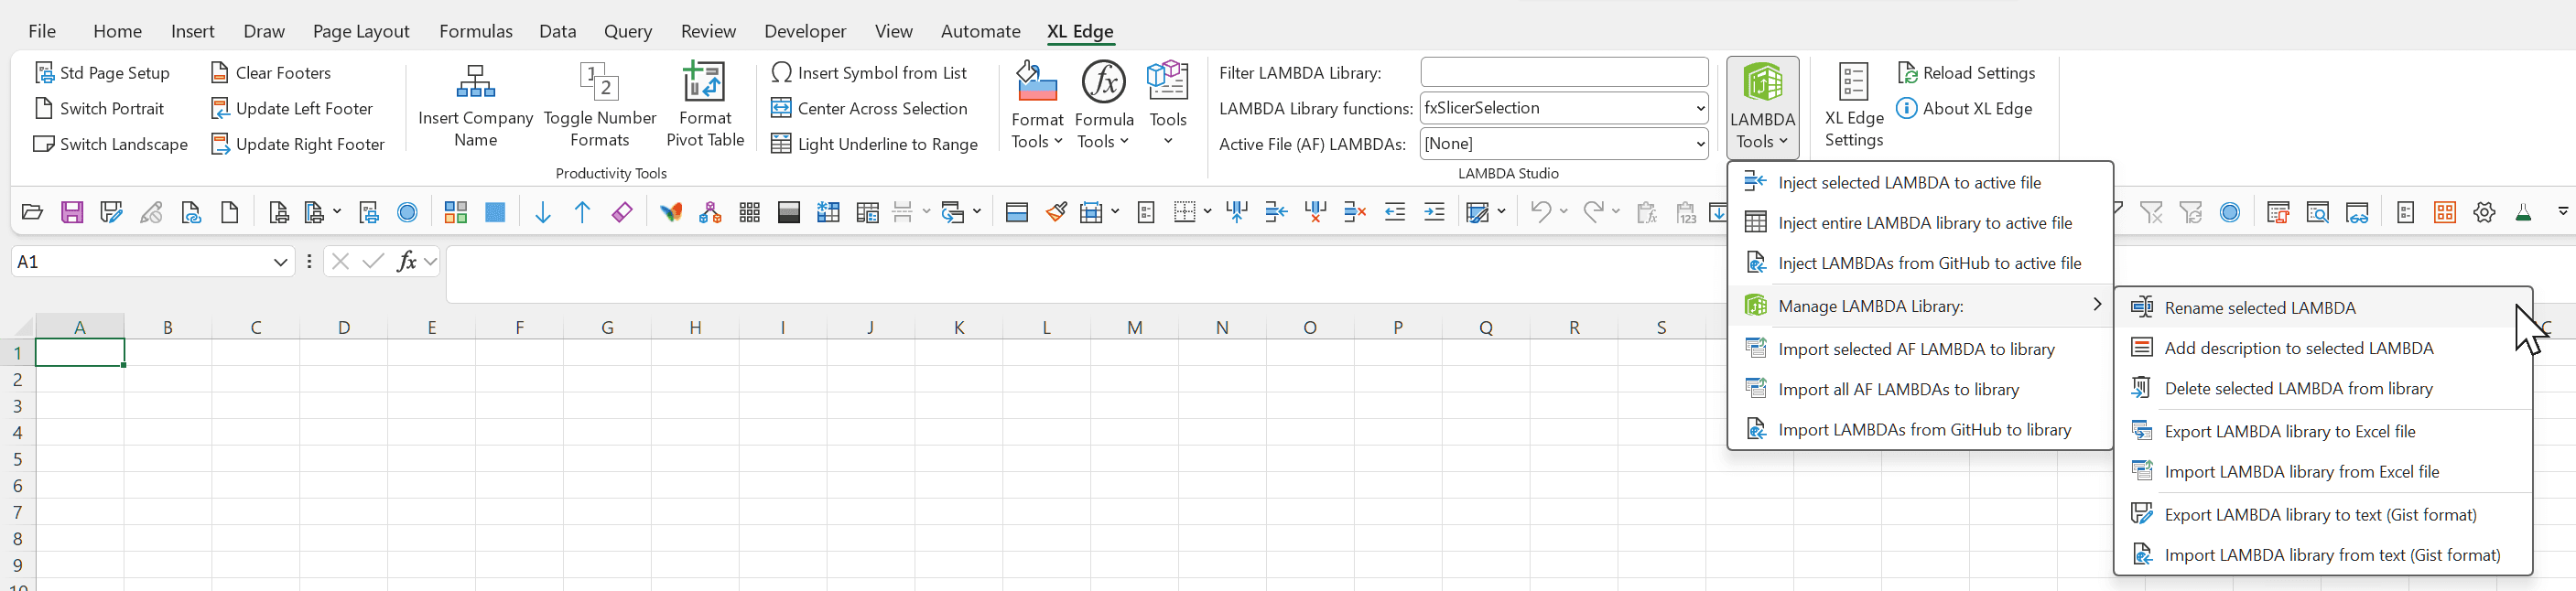Image resolution: width=2576 pixels, height=591 pixels.
Task: Switch to the Automate ribbon tab
Action: tap(980, 31)
